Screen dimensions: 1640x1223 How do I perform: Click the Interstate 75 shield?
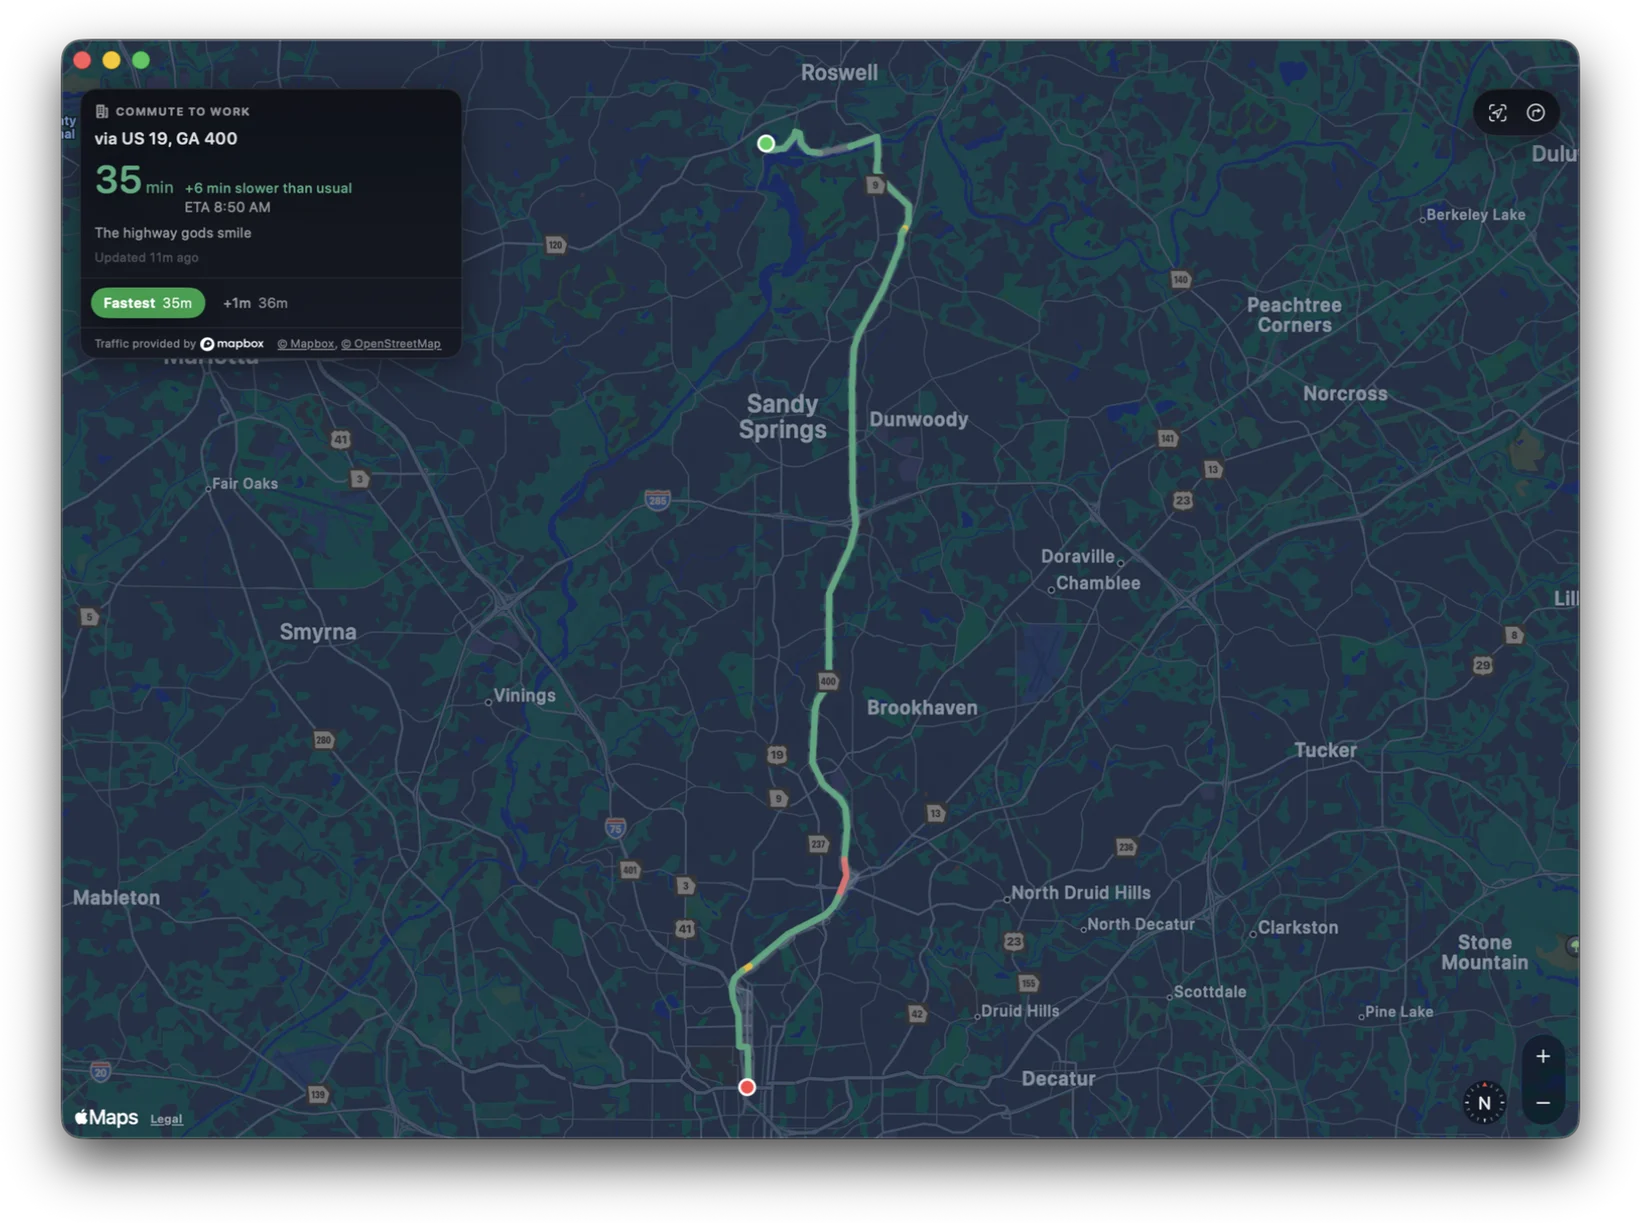[615, 828]
